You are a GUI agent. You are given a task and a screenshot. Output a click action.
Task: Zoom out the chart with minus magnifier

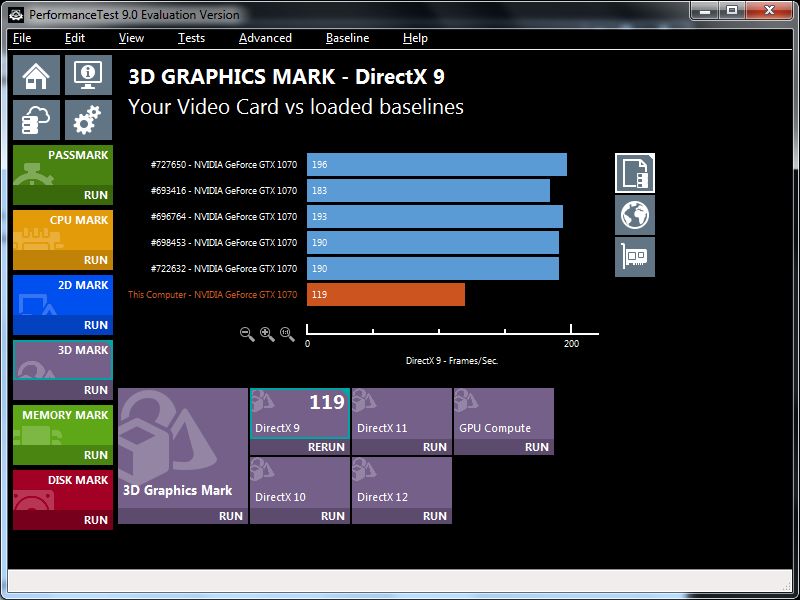tap(247, 334)
